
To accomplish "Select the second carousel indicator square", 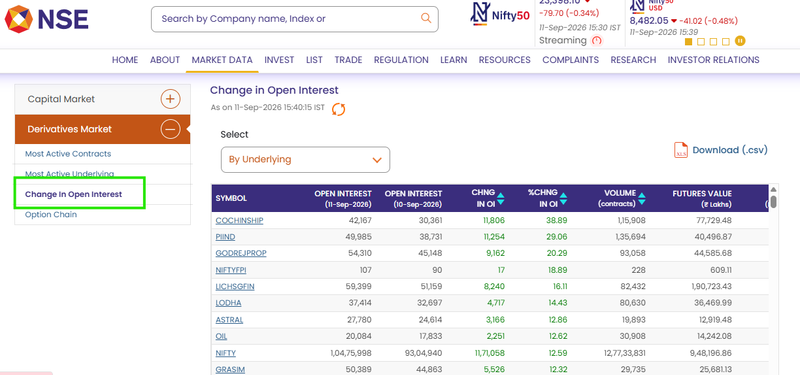I will pyautogui.click(x=701, y=41).
